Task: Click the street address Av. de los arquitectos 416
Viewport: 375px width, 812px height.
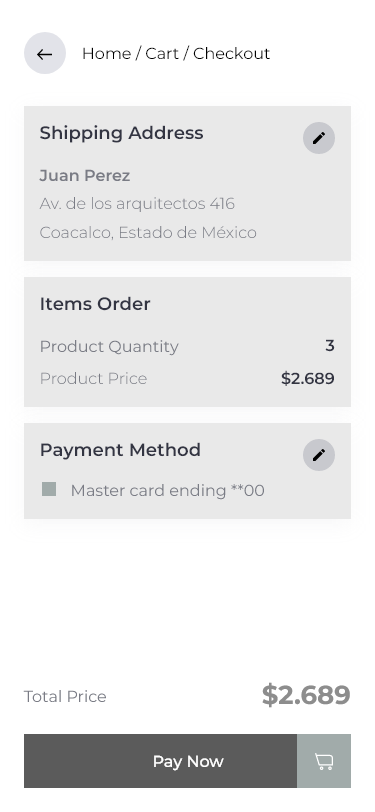Action: [x=137, y=204]
